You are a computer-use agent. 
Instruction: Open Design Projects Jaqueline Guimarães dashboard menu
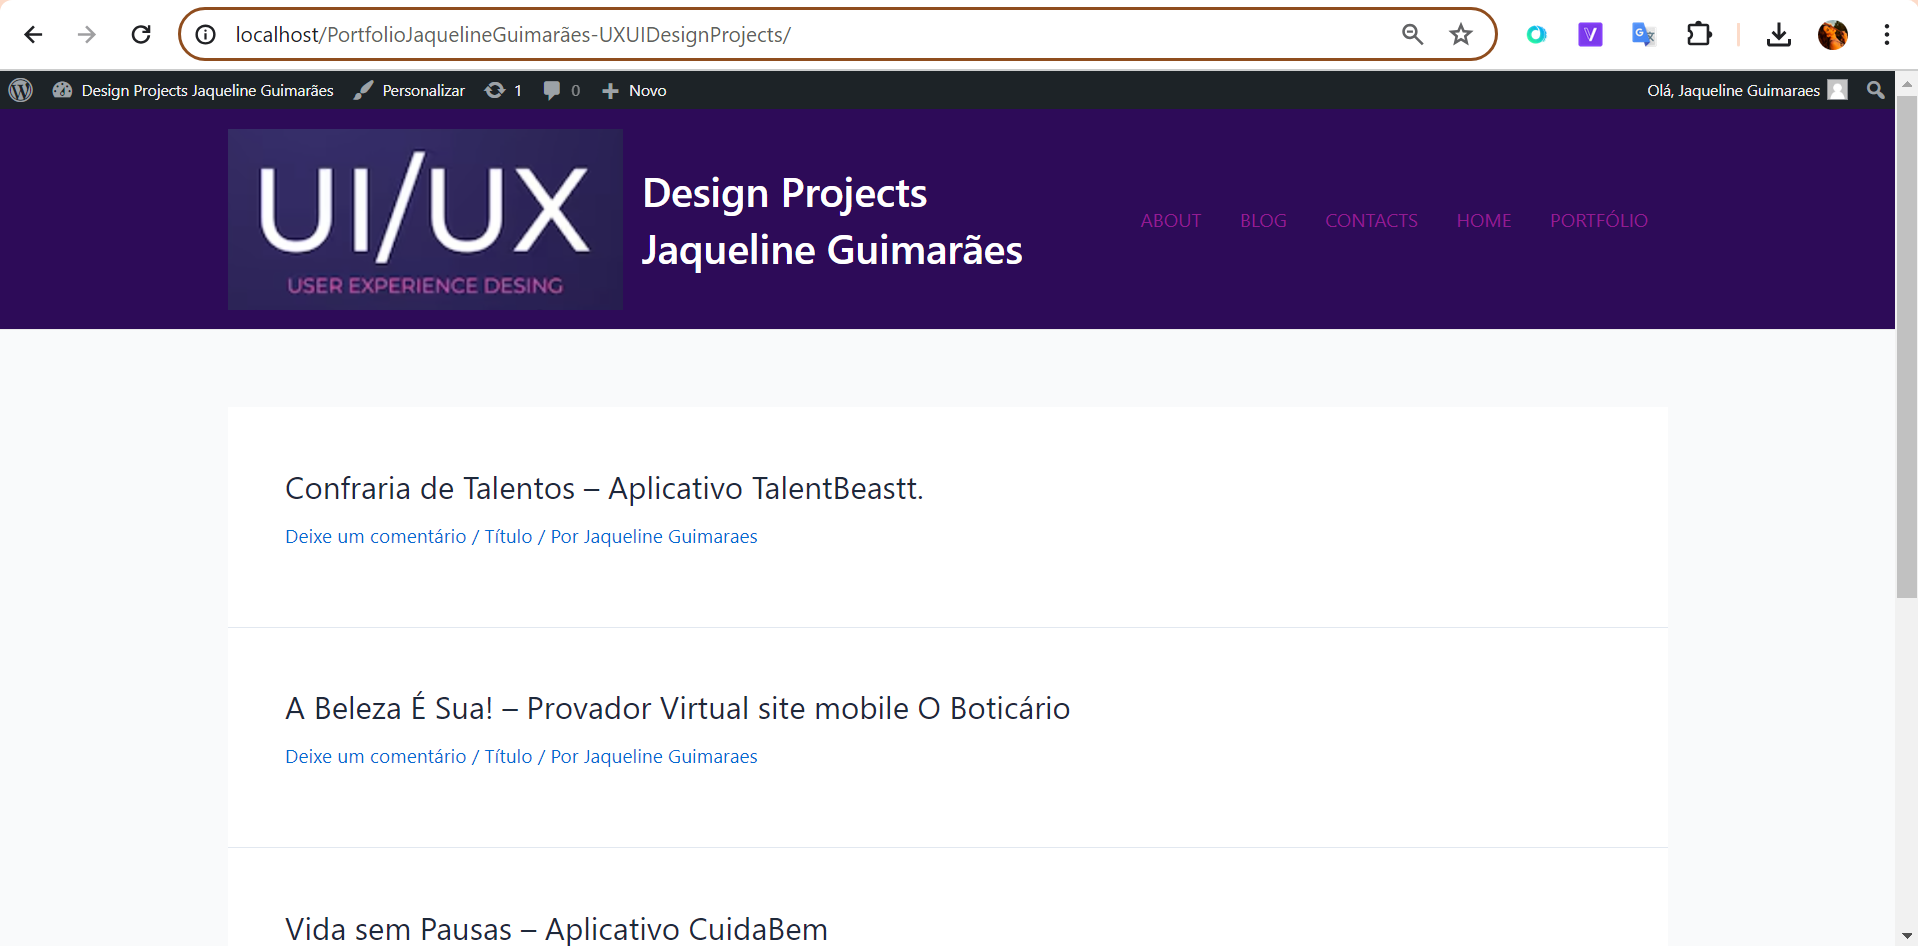pyautogui.click(x=193, y=90)
